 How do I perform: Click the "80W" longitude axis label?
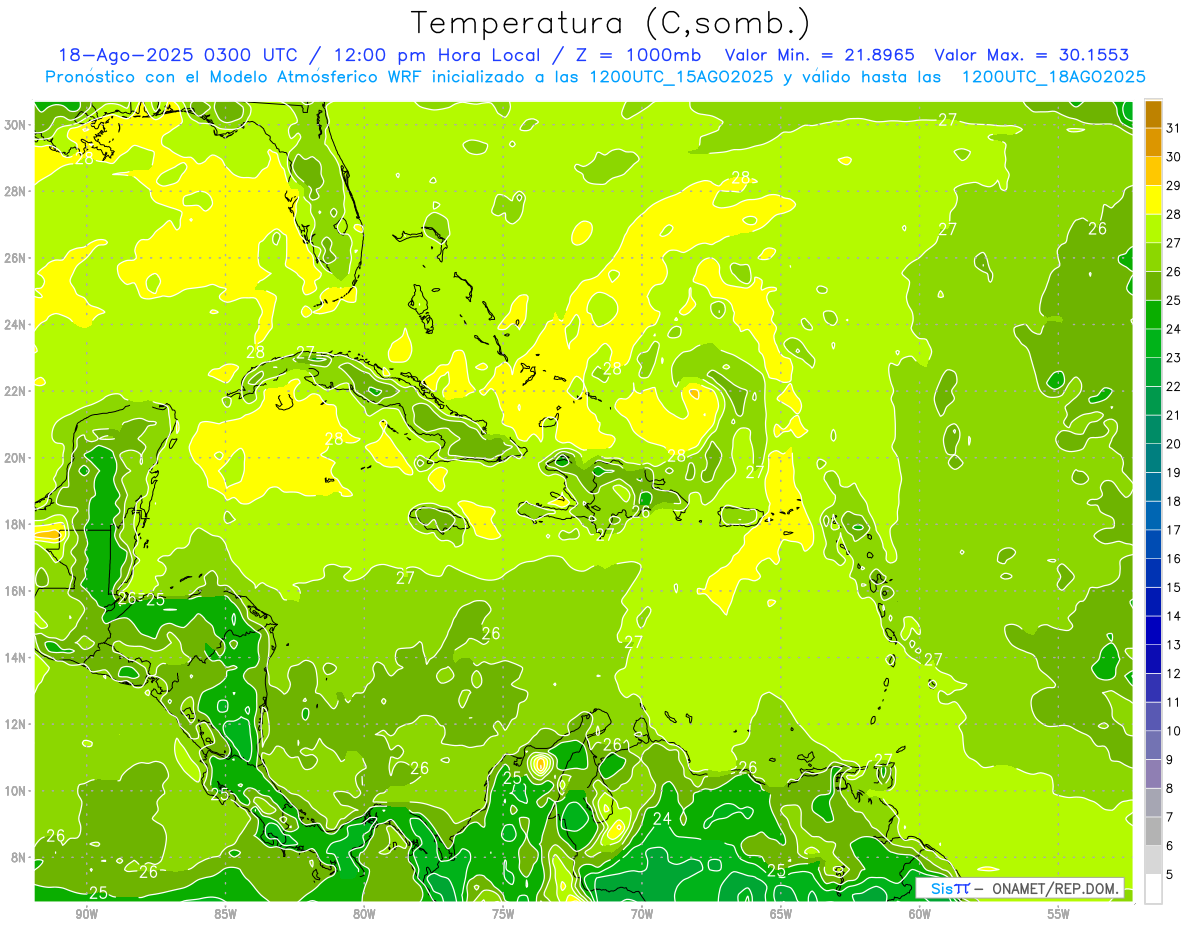364,913
